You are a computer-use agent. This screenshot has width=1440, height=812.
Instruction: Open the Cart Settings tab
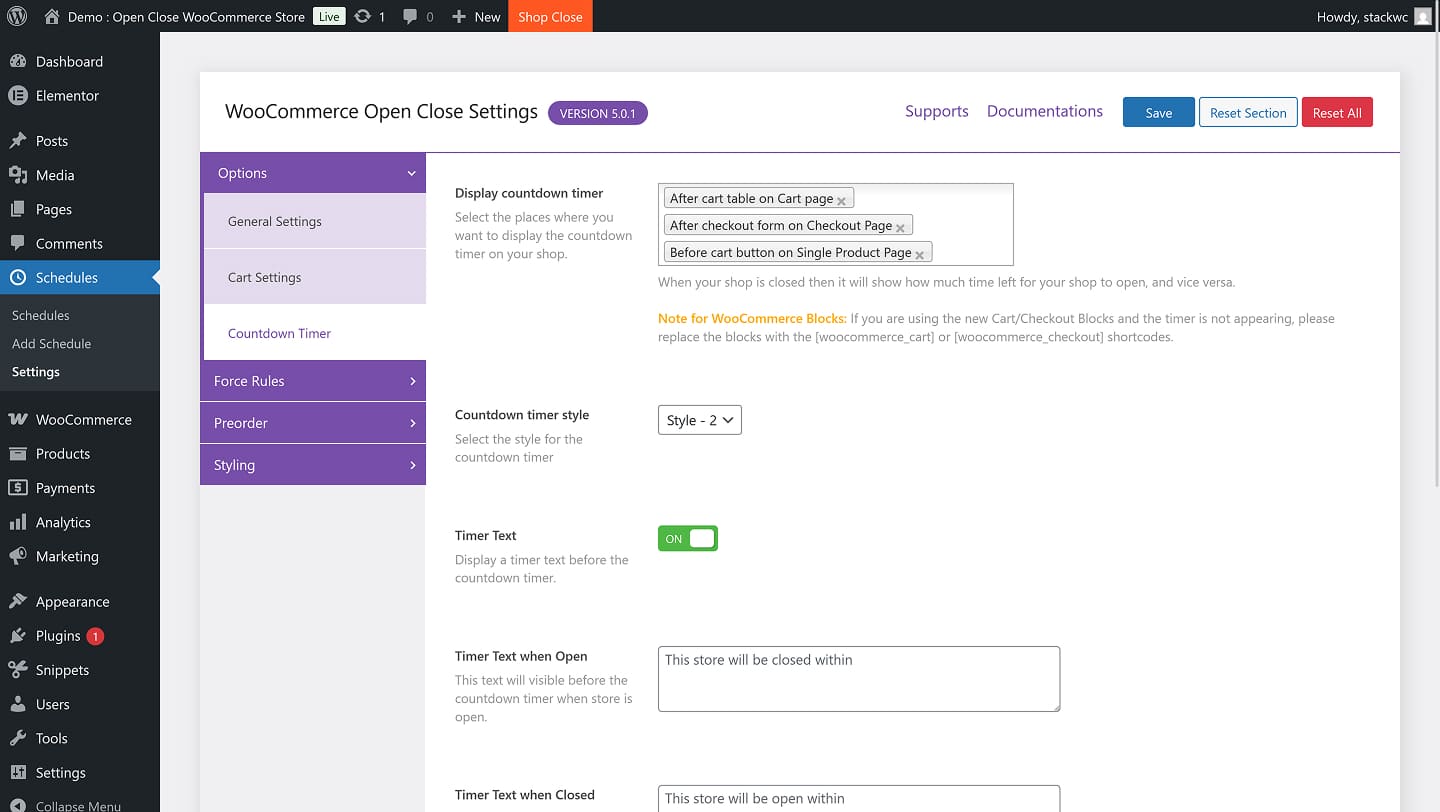pos(315,277)
